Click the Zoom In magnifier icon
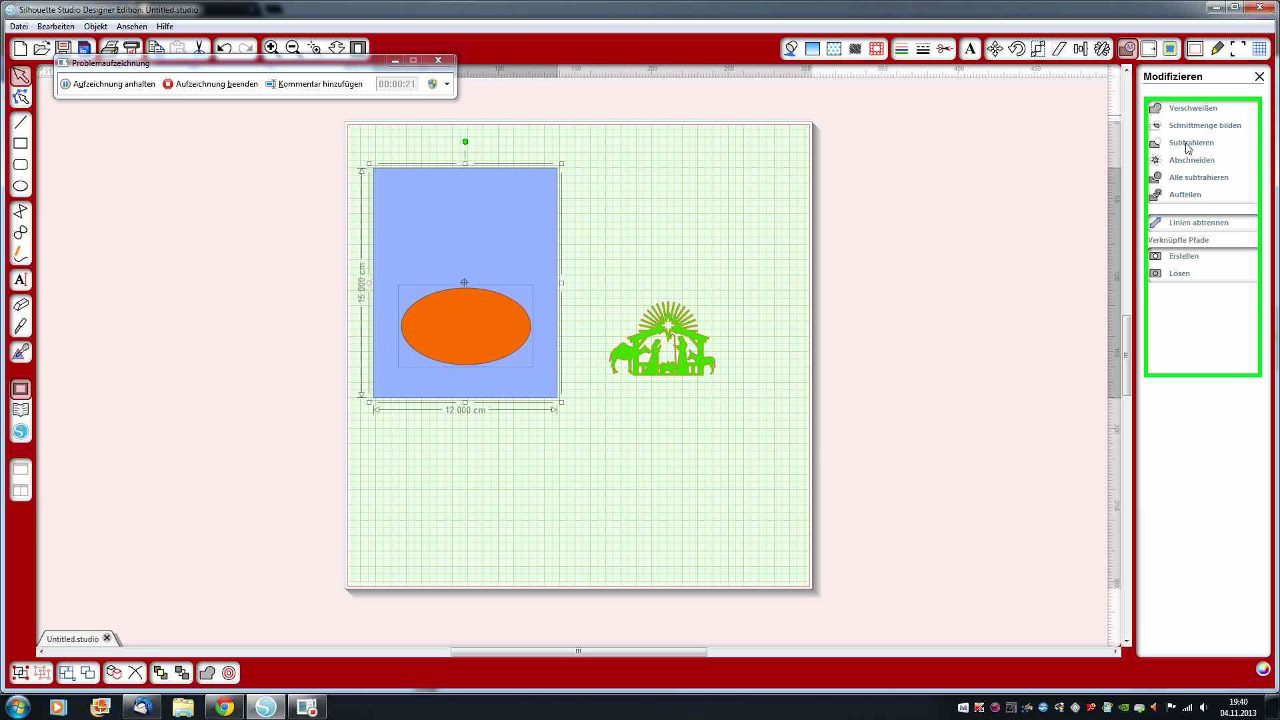This screenshot has height=720, width=1280. point(271,48)
